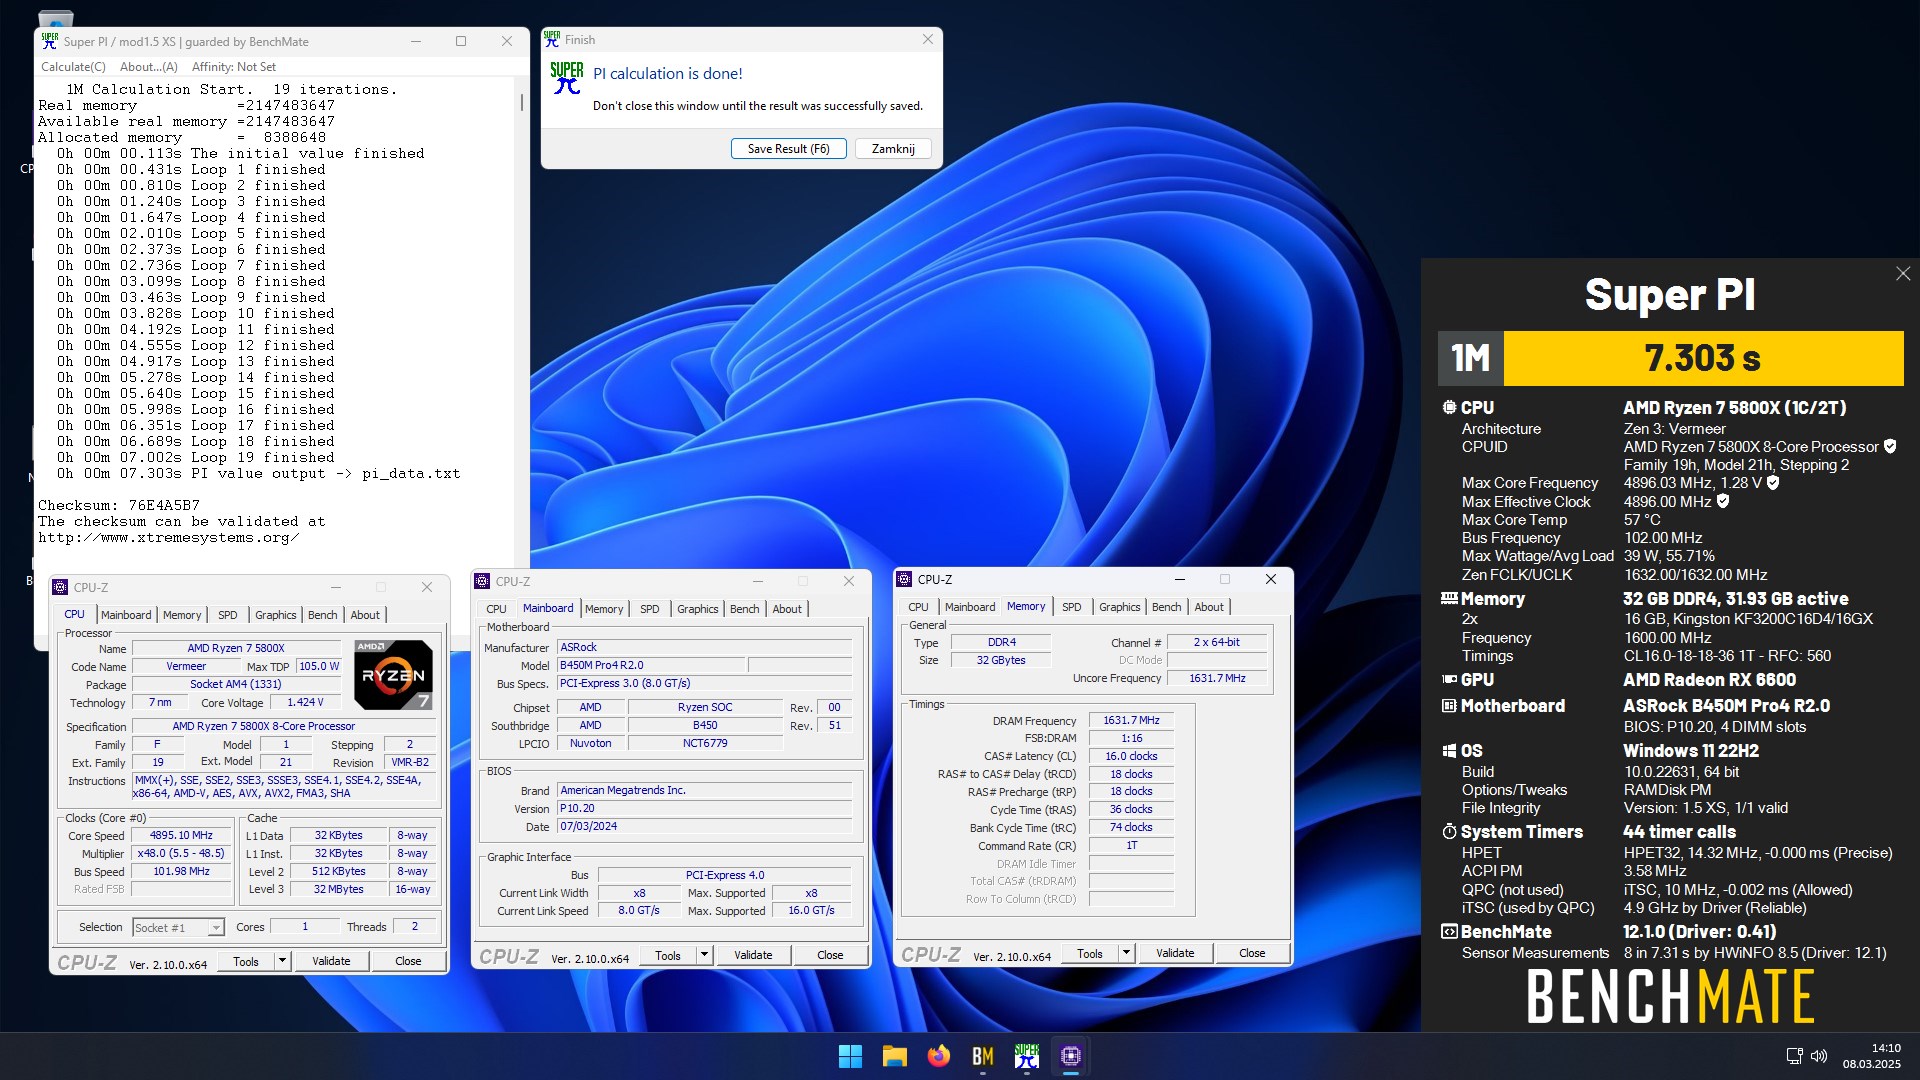
Task: Click Tools button in CPU-Z Memory window
Action: (1090, 953)
